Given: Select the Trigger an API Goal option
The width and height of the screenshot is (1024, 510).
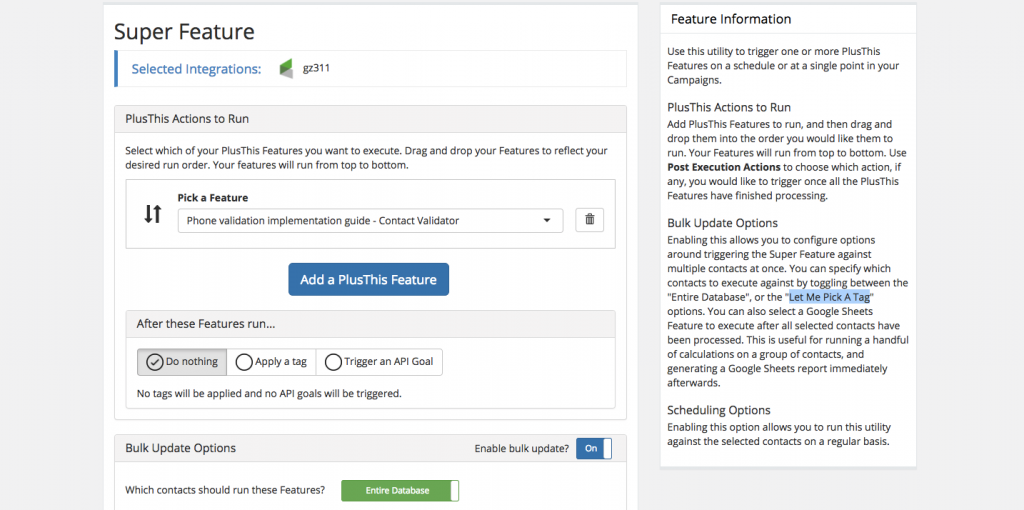Looking at the screenshot, I should 379,362.
